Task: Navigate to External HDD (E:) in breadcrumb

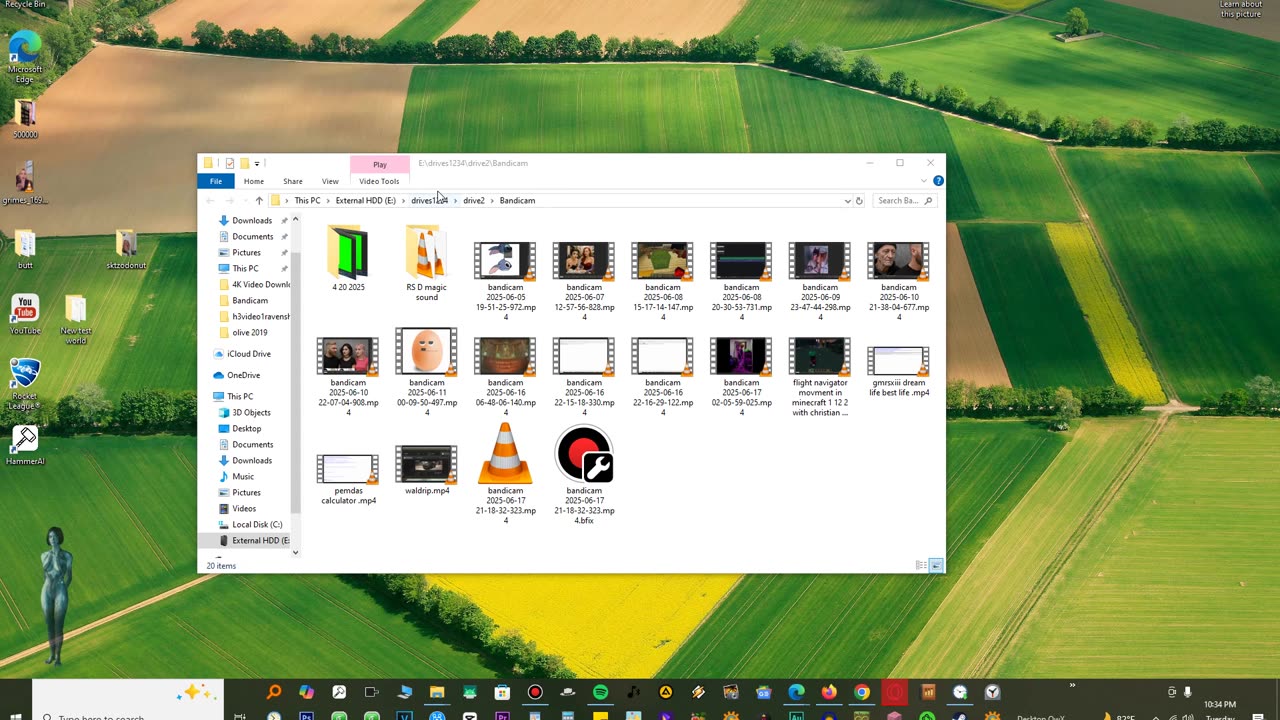Action: tap(366, 201)
